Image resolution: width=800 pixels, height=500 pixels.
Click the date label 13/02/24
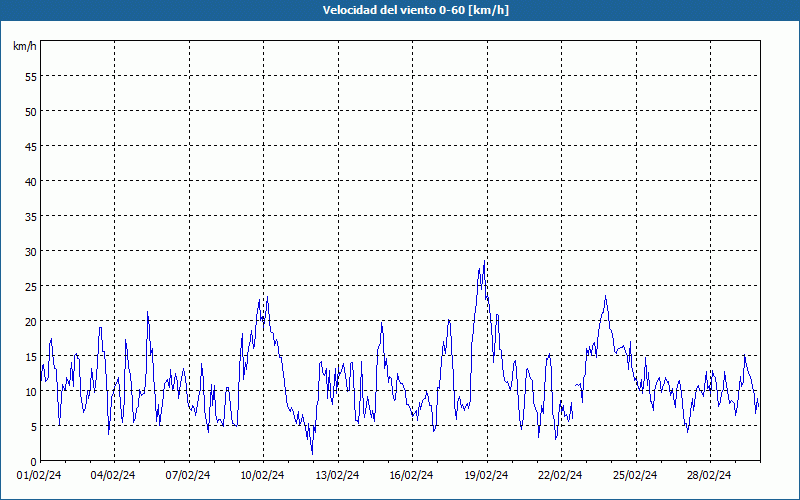coord(337,476)
